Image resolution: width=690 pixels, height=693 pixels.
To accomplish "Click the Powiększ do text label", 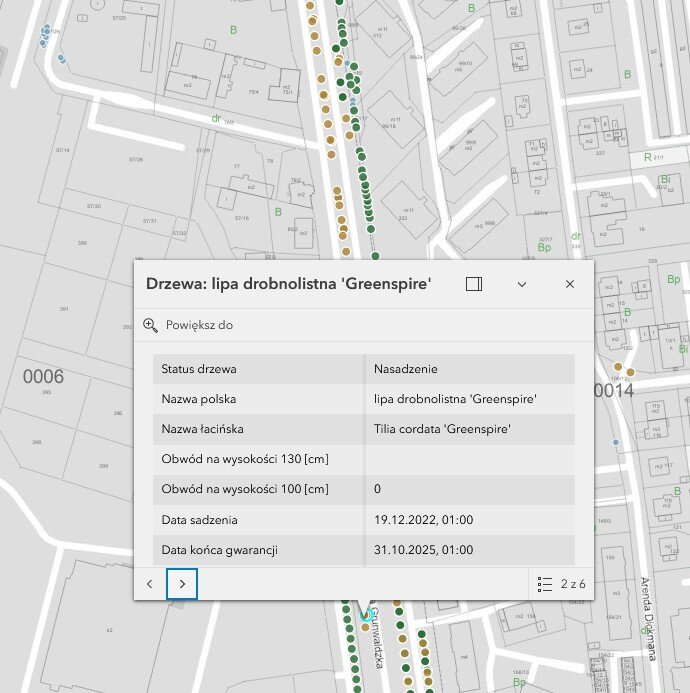I will tap(199, 325).
